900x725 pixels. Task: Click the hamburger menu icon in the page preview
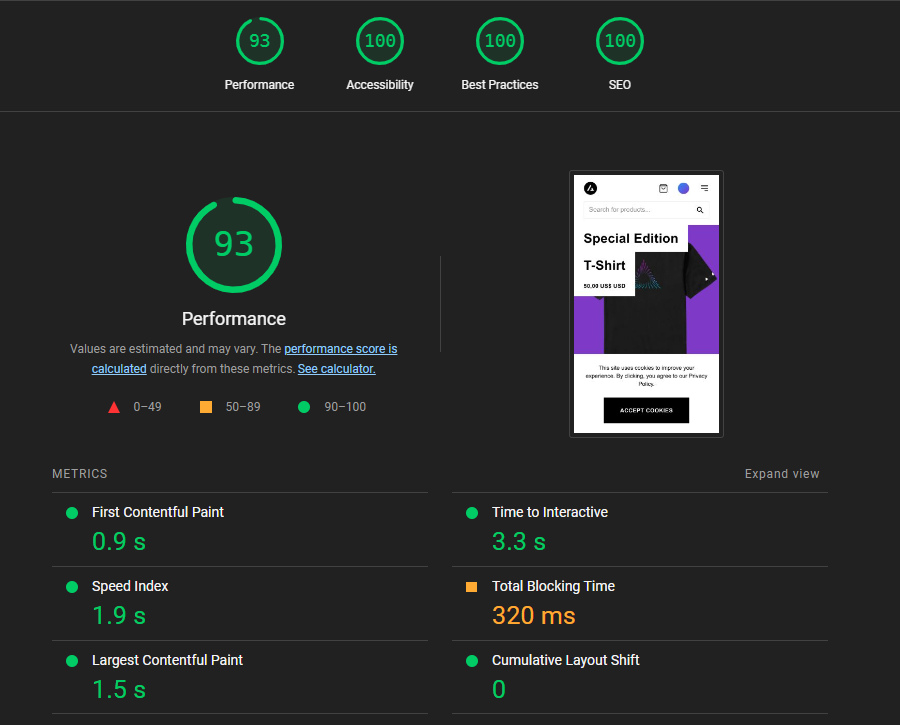[x=704, y=188]
